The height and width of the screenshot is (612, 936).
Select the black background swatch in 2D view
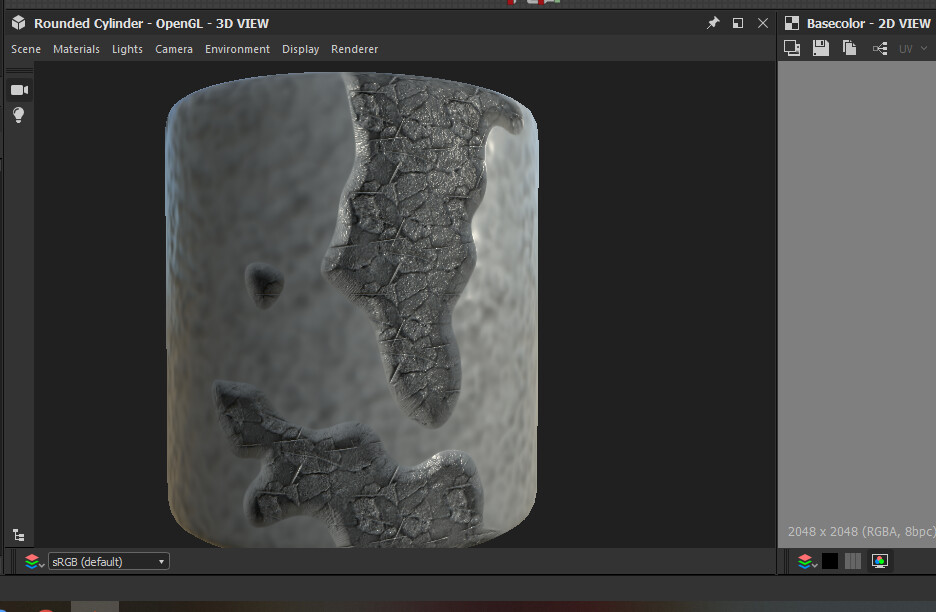[x=830, y=561]
